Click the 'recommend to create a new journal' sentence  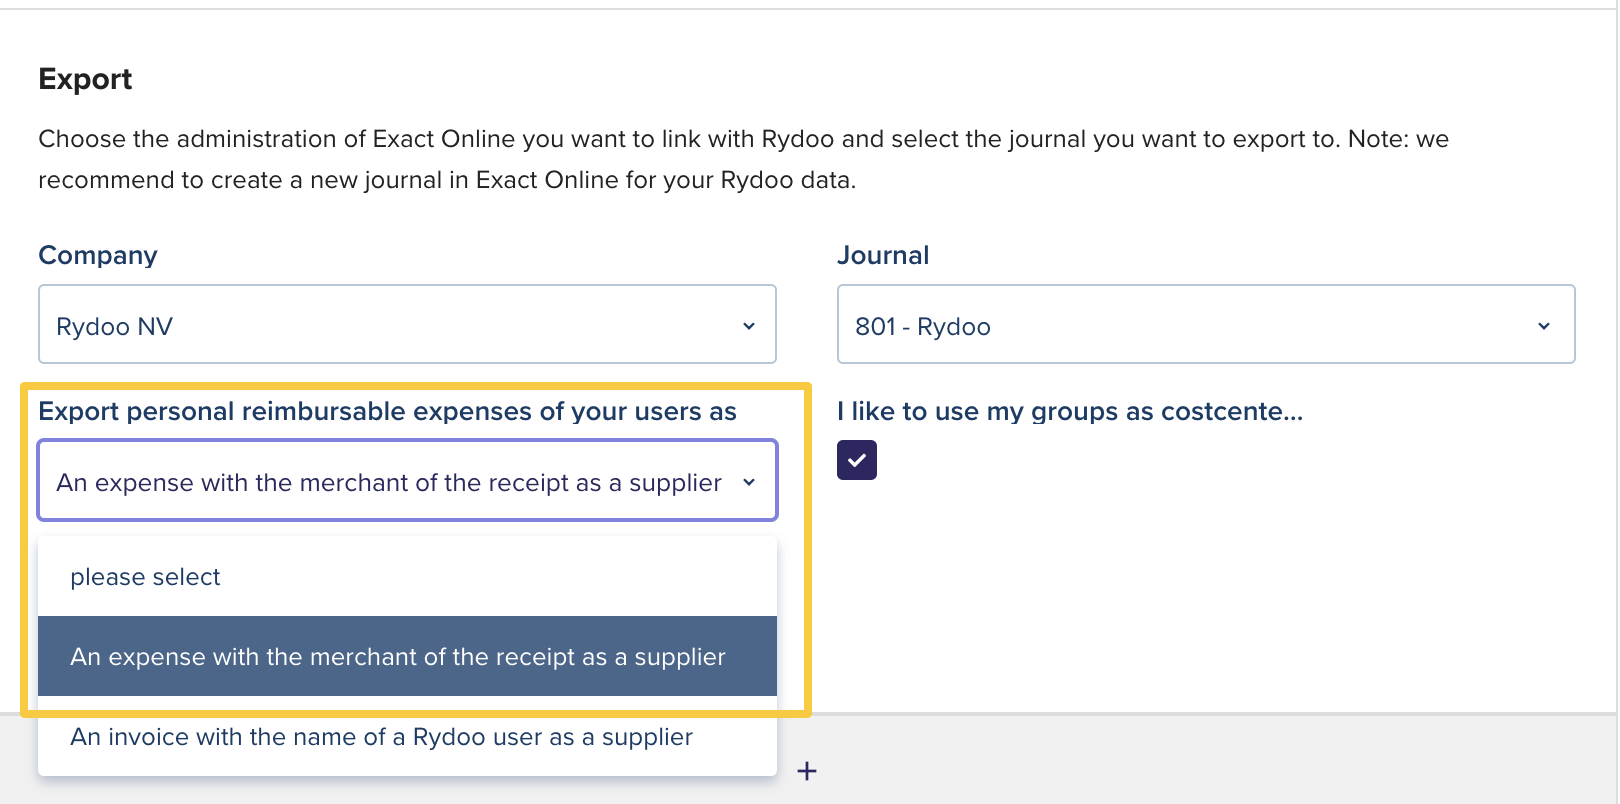point(446,180)
